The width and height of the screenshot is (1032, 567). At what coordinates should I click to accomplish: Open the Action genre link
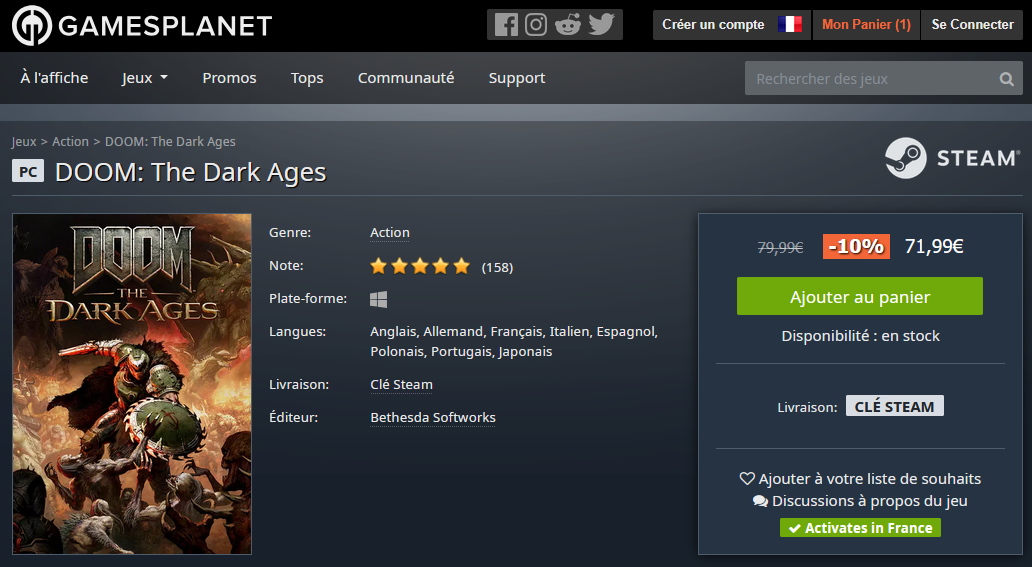click(x=390, y=232)
